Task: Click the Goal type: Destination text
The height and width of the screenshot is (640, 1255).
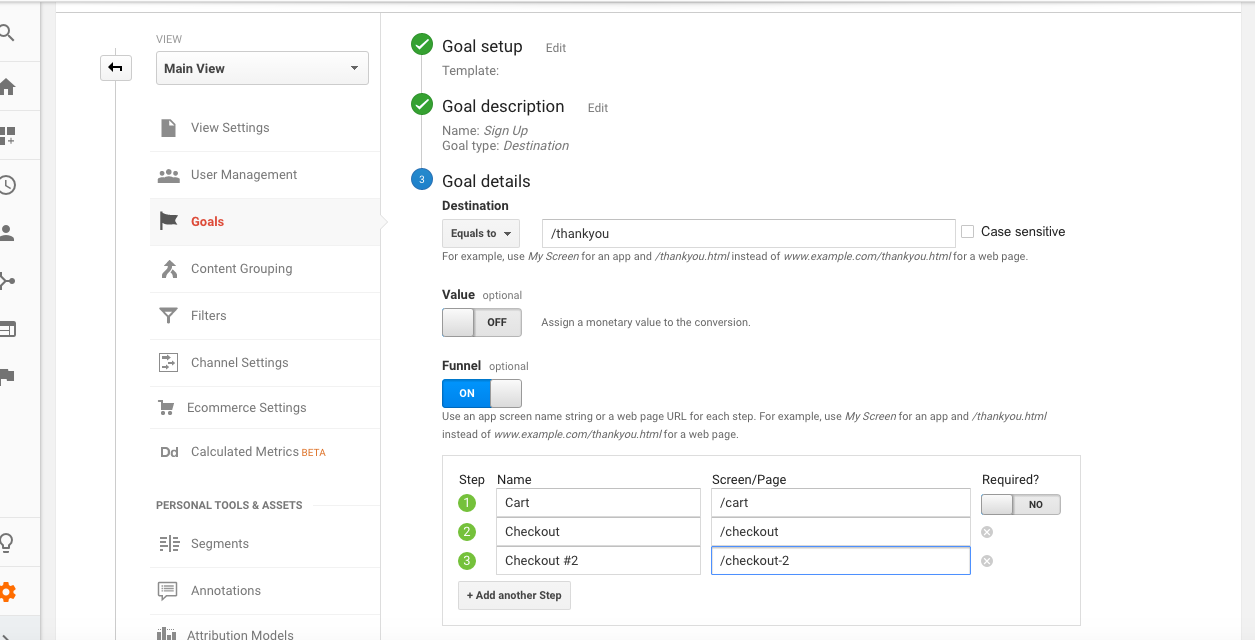Action: (505, 146)
